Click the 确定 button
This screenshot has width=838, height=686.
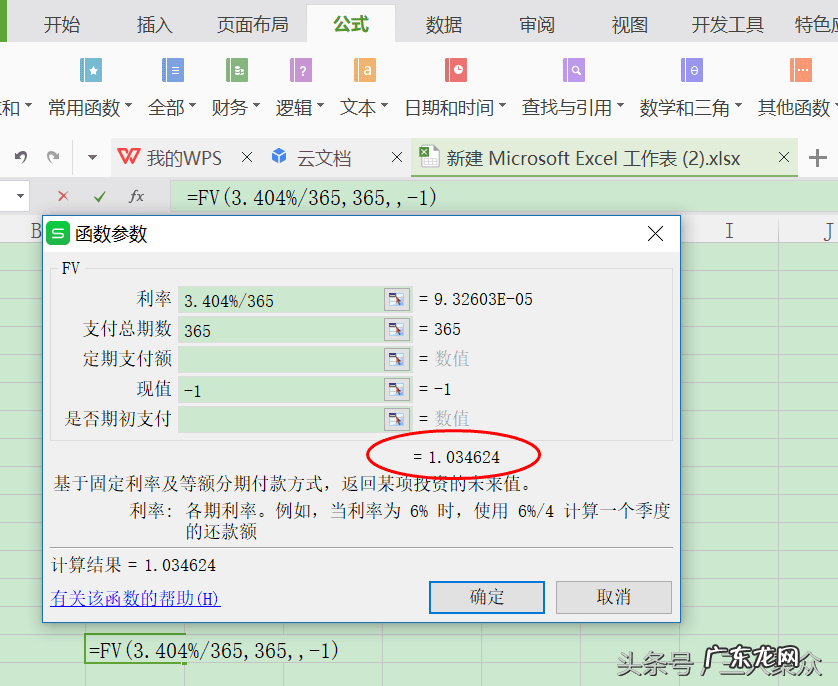(x=487, y=597)
